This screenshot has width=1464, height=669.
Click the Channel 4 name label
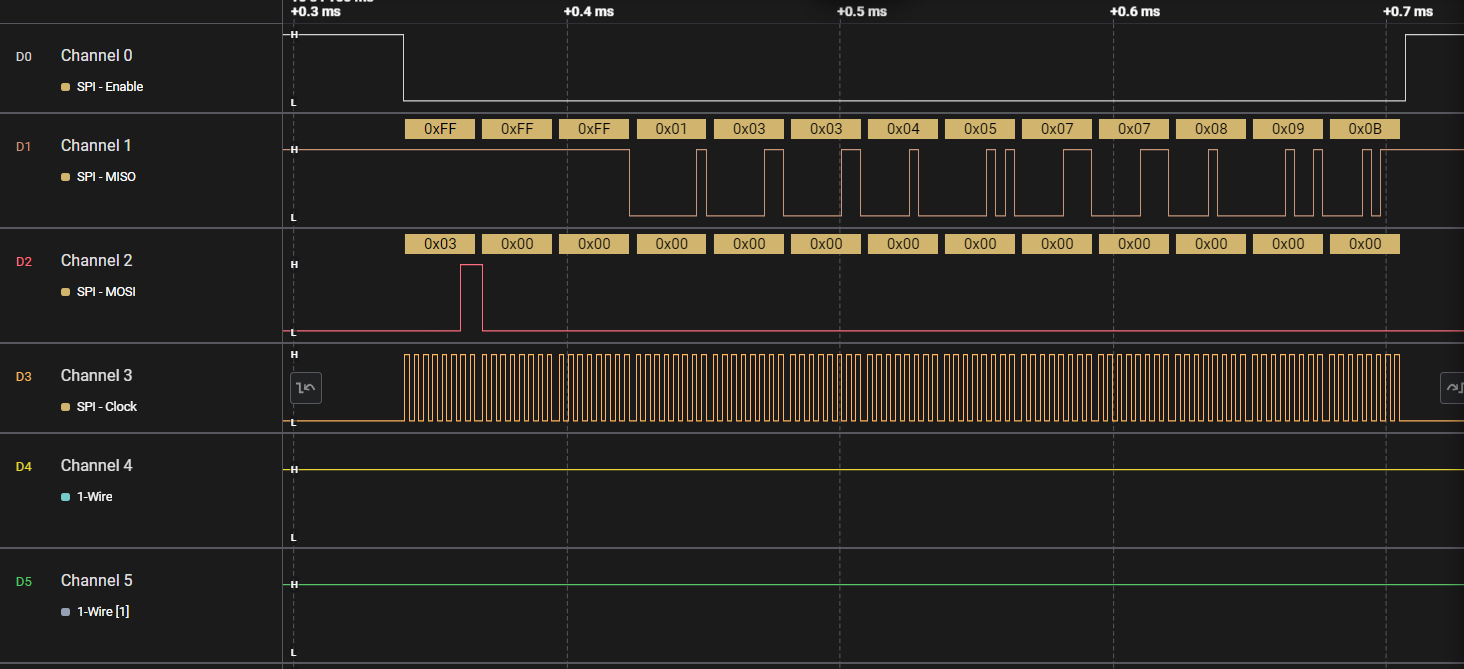96,465
